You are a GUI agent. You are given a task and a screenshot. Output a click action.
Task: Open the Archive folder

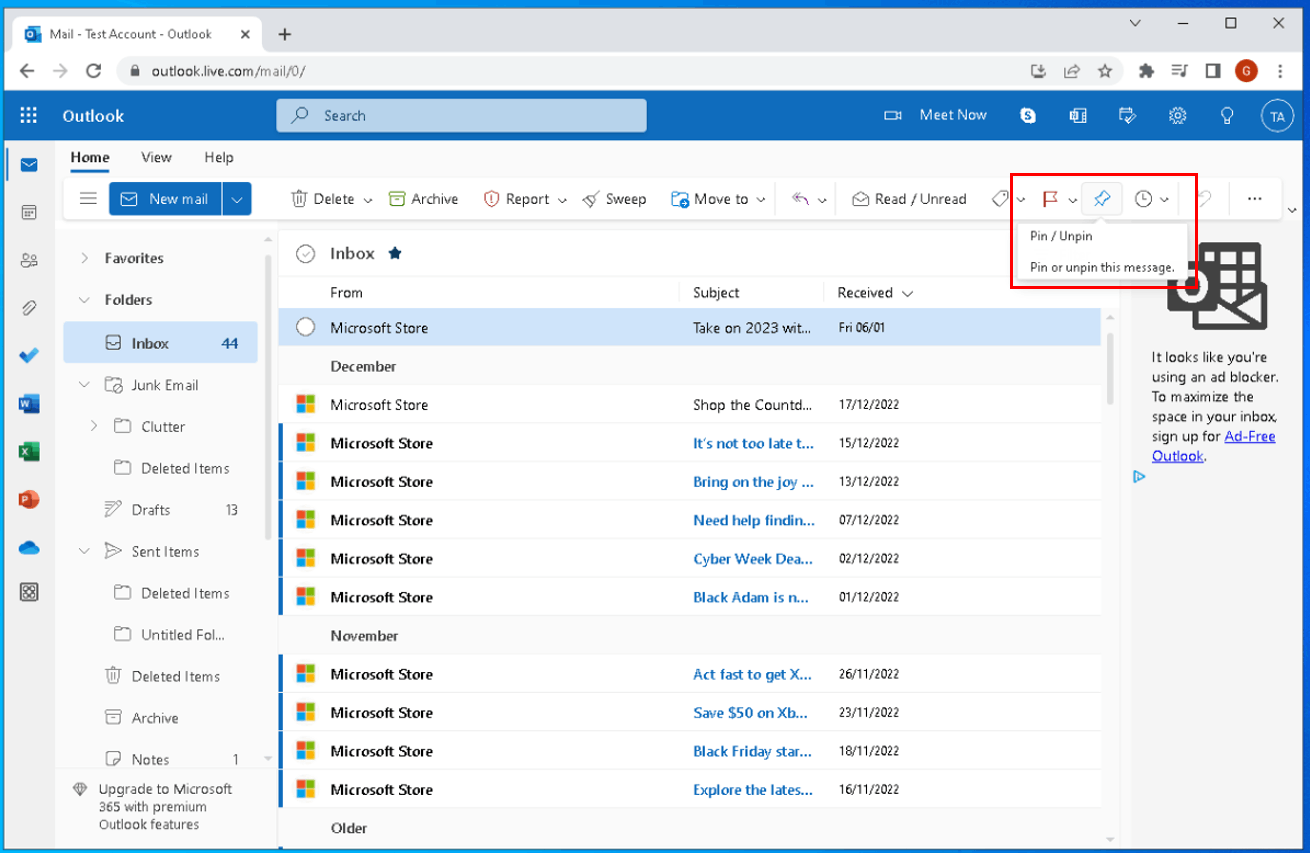pyautogui.click(x=160, y=718)
